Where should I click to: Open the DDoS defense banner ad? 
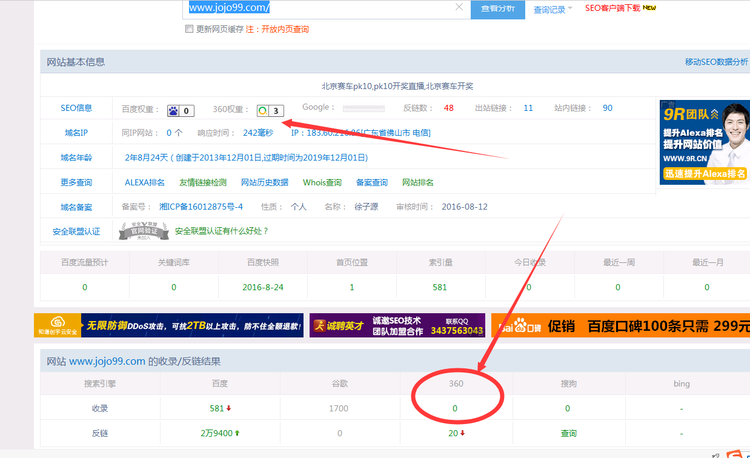(168, 325)
